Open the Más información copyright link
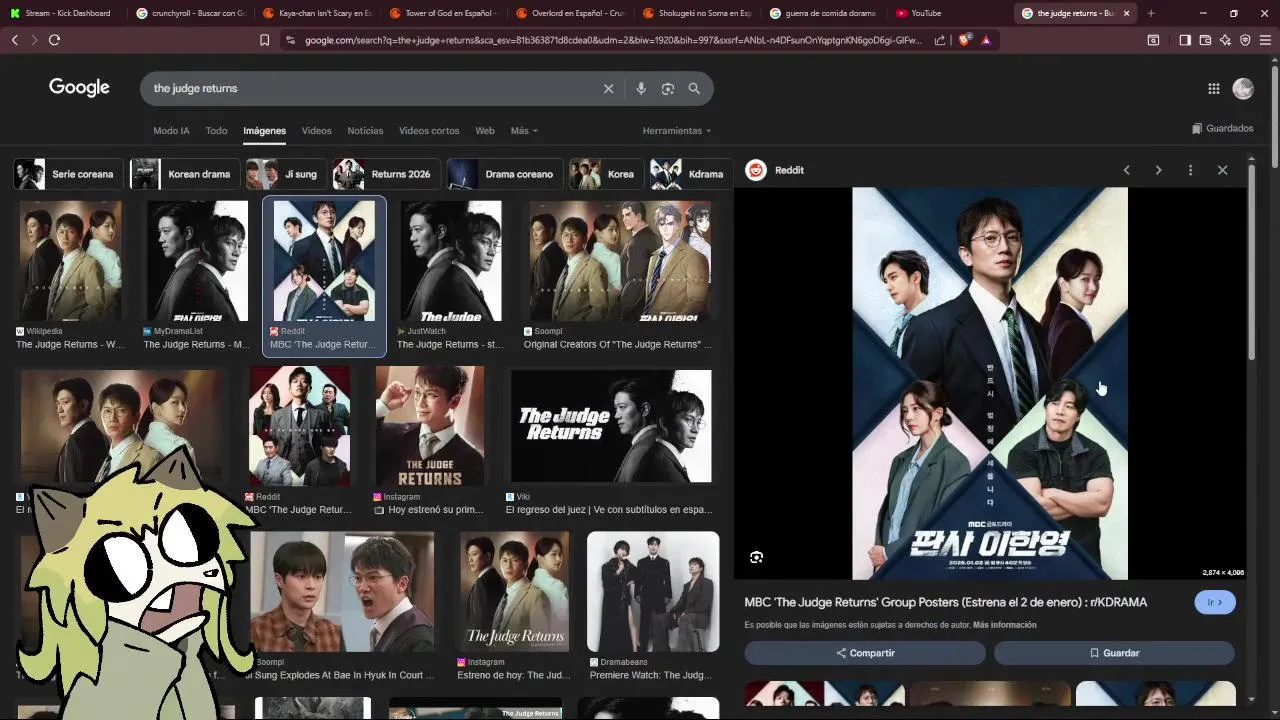The image size is (1280, 720). (1004, 625)
